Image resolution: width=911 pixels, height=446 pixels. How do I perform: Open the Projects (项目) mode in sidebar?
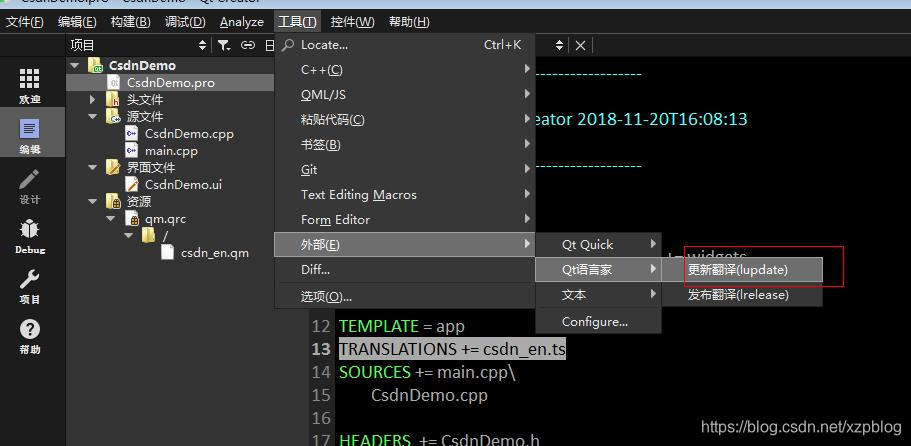tap(30, 286)
